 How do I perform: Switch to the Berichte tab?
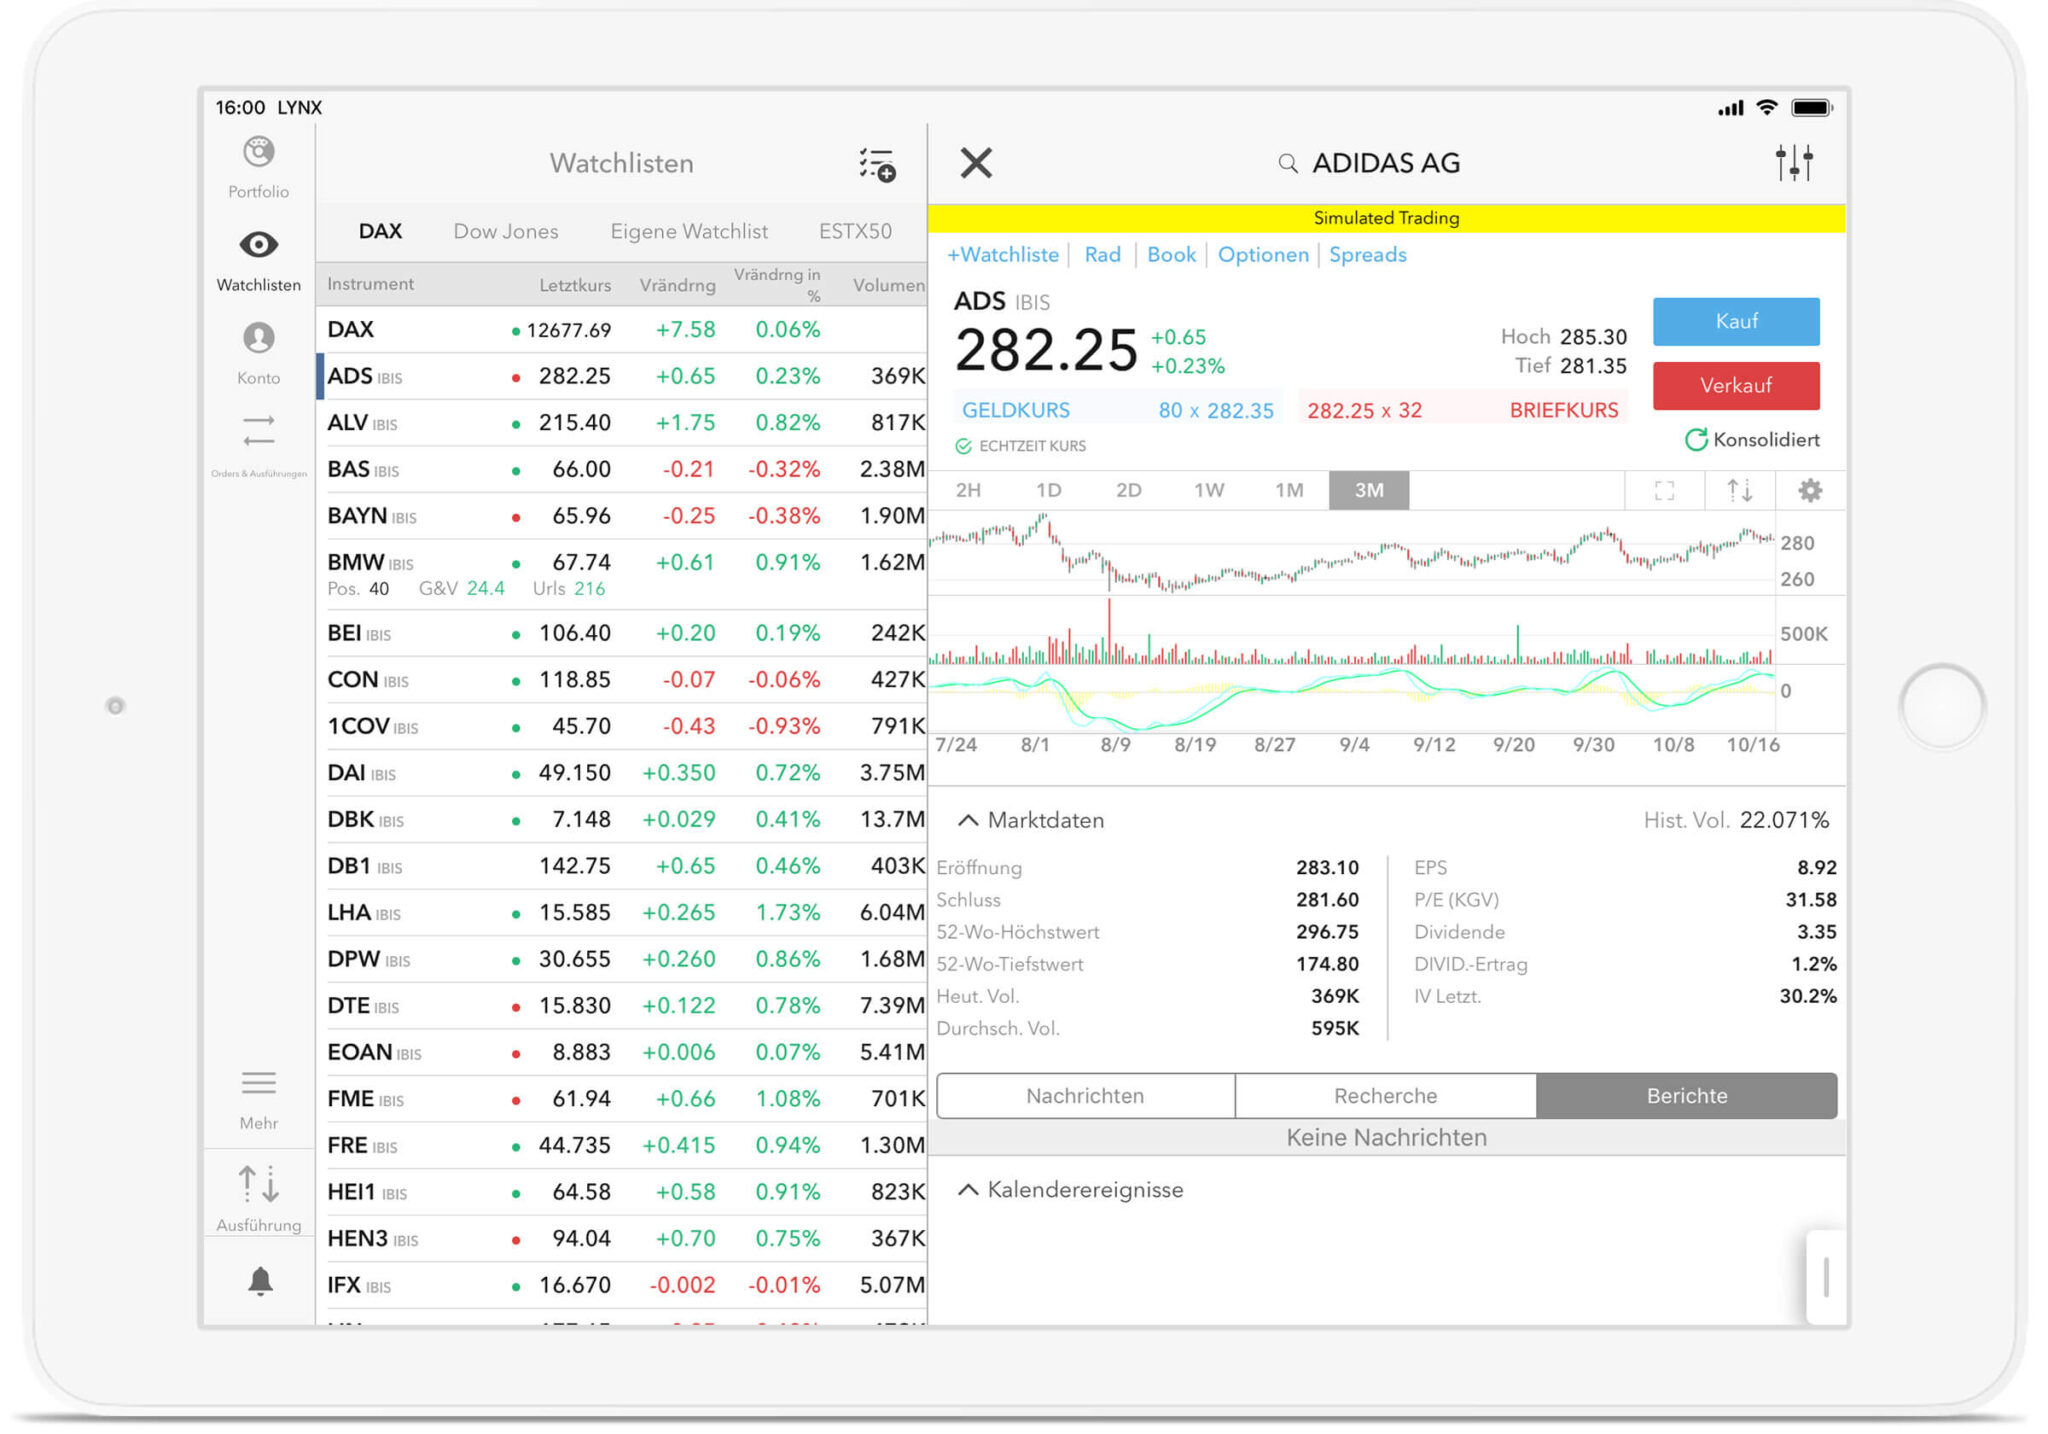click(1686, 1096)
